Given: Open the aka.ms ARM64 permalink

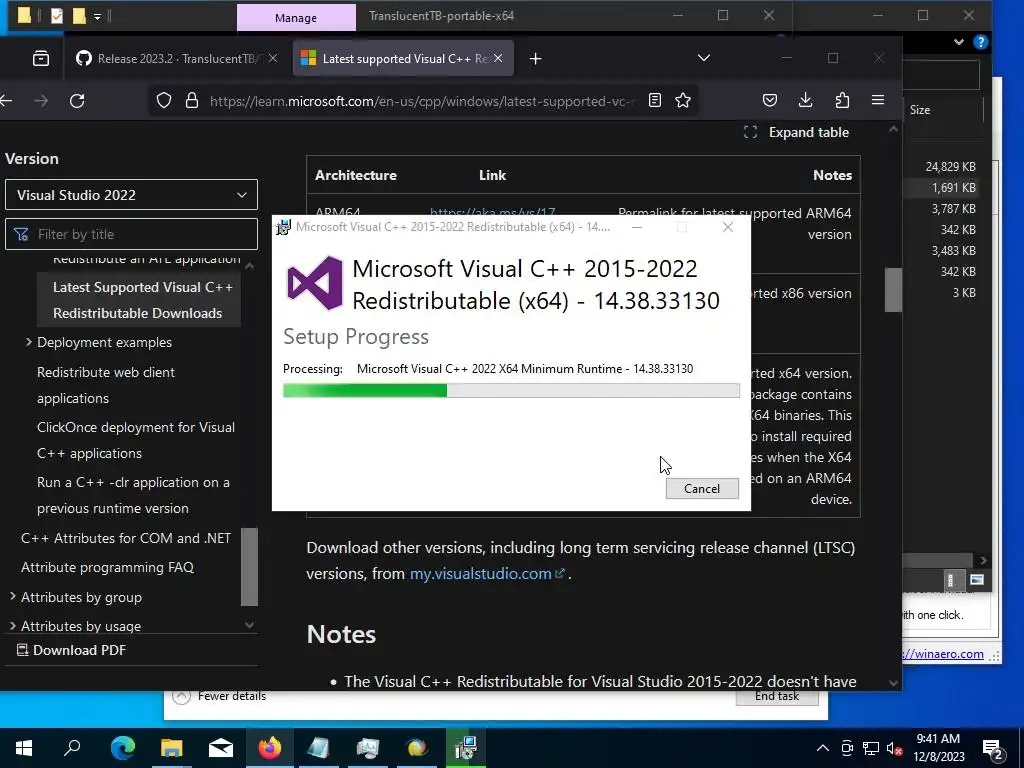Looking at the screenshot, I should [492, 213].
